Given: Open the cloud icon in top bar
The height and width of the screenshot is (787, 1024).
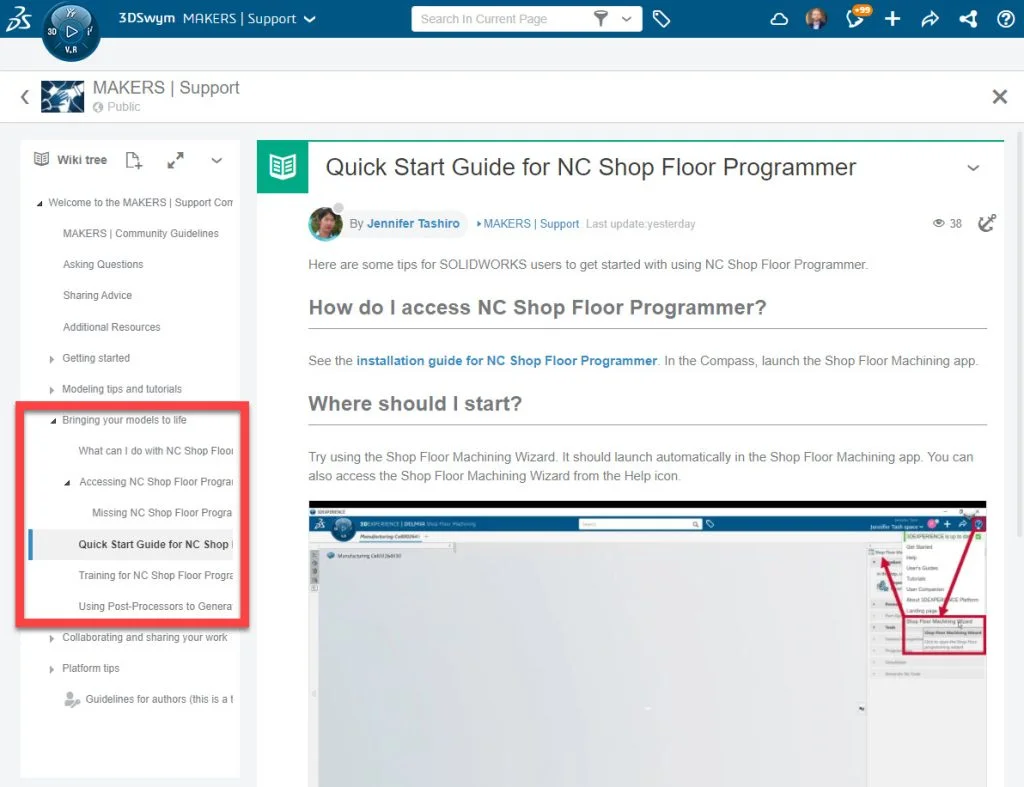Looking at the screenshot, I should click(779, 19).
